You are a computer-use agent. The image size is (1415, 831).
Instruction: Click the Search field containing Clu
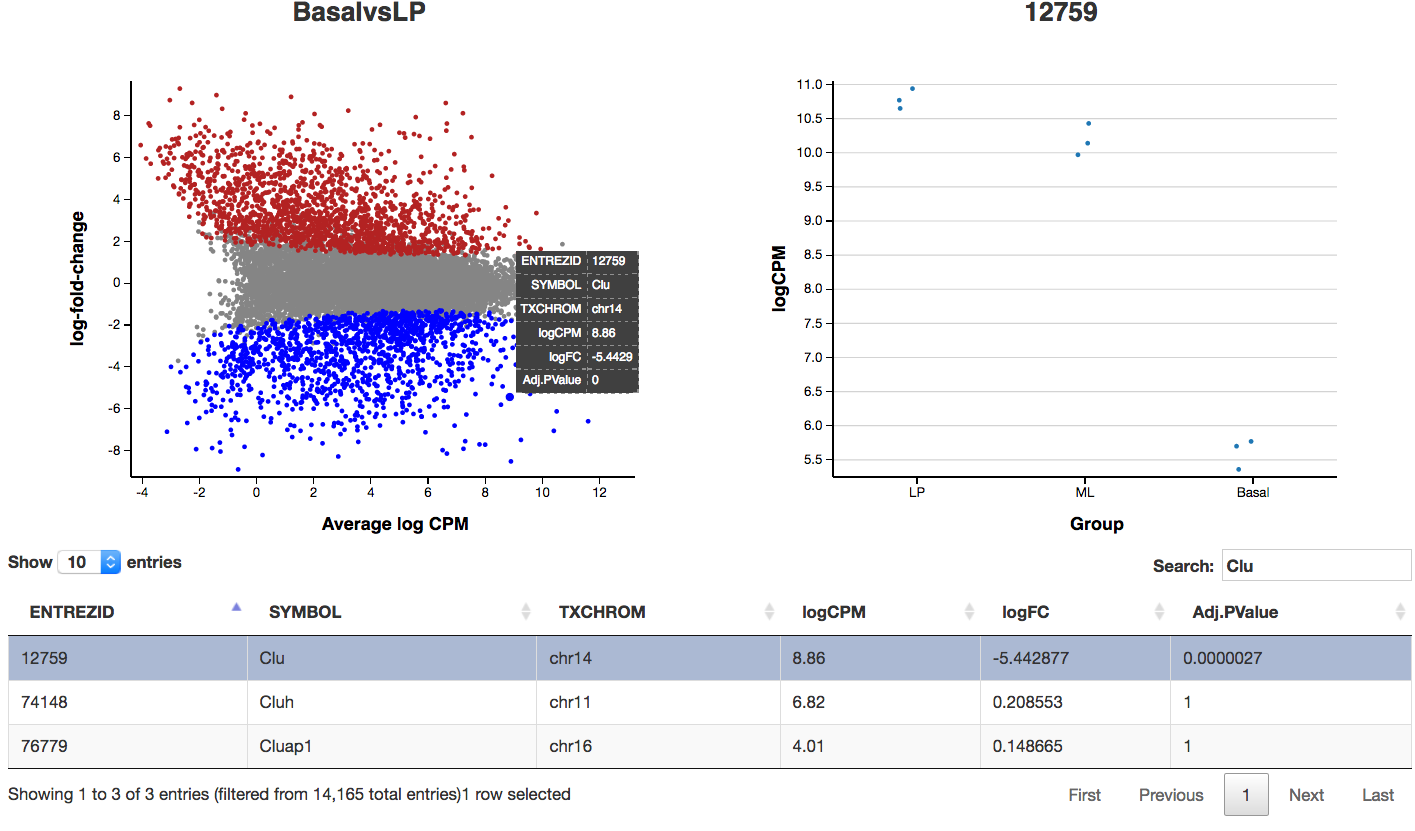[1314, 565]
